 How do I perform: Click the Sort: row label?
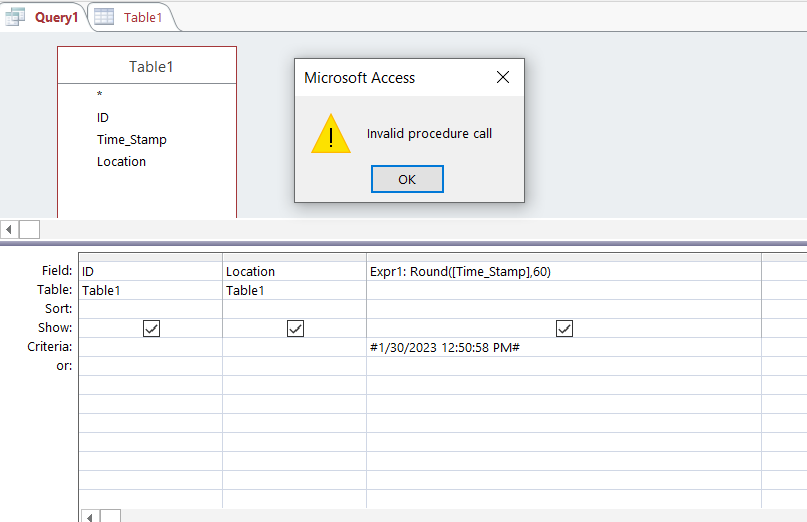click(x=59, y=309)
